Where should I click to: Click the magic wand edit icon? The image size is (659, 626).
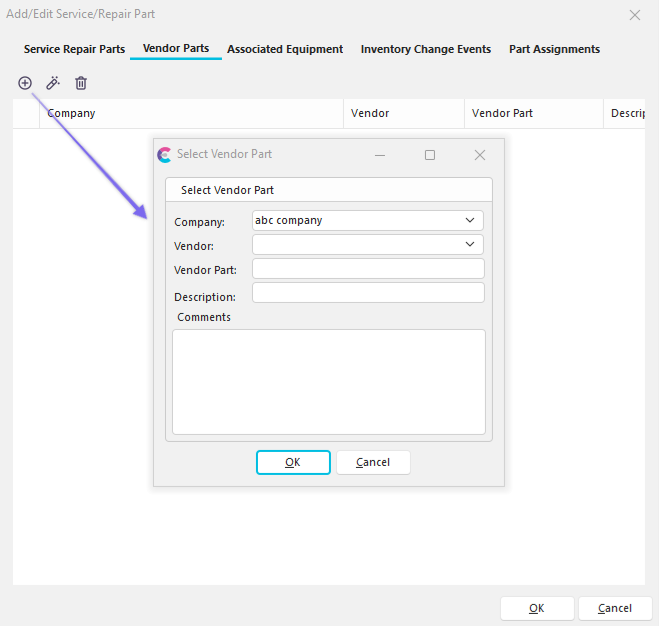coord(53,83)
